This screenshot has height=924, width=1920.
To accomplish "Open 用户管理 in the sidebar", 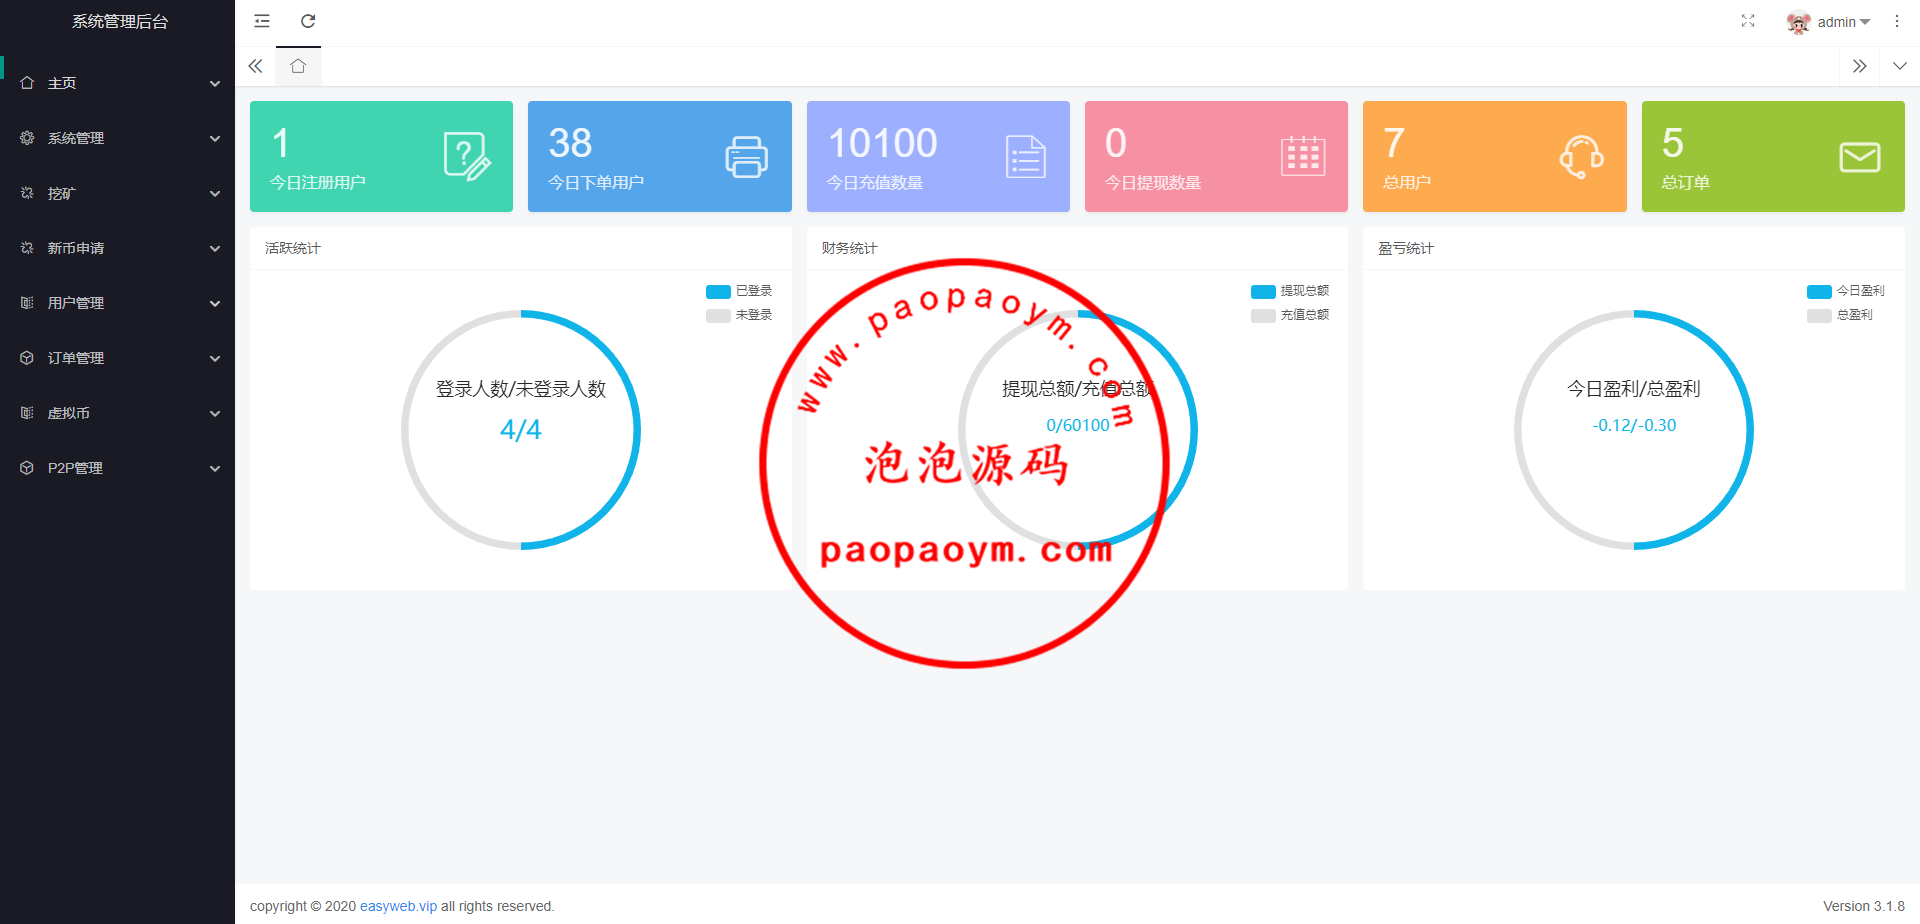I will coord(118,303).
